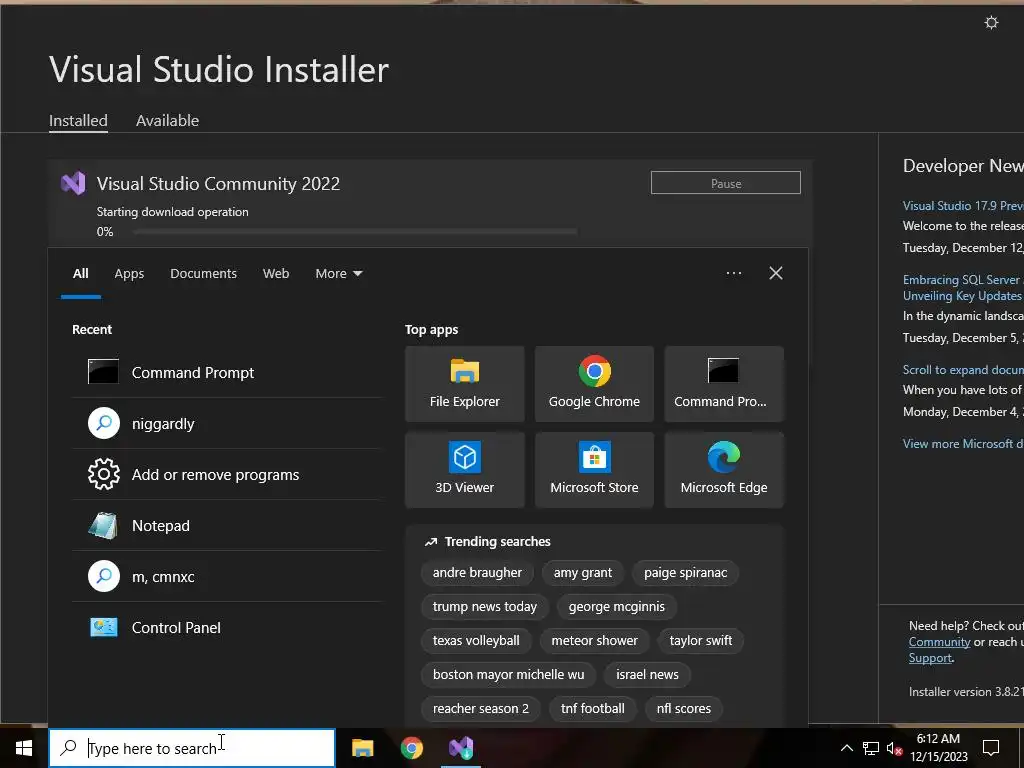
Task: Open Add or remove programs settings
Action: click(227, 475)
